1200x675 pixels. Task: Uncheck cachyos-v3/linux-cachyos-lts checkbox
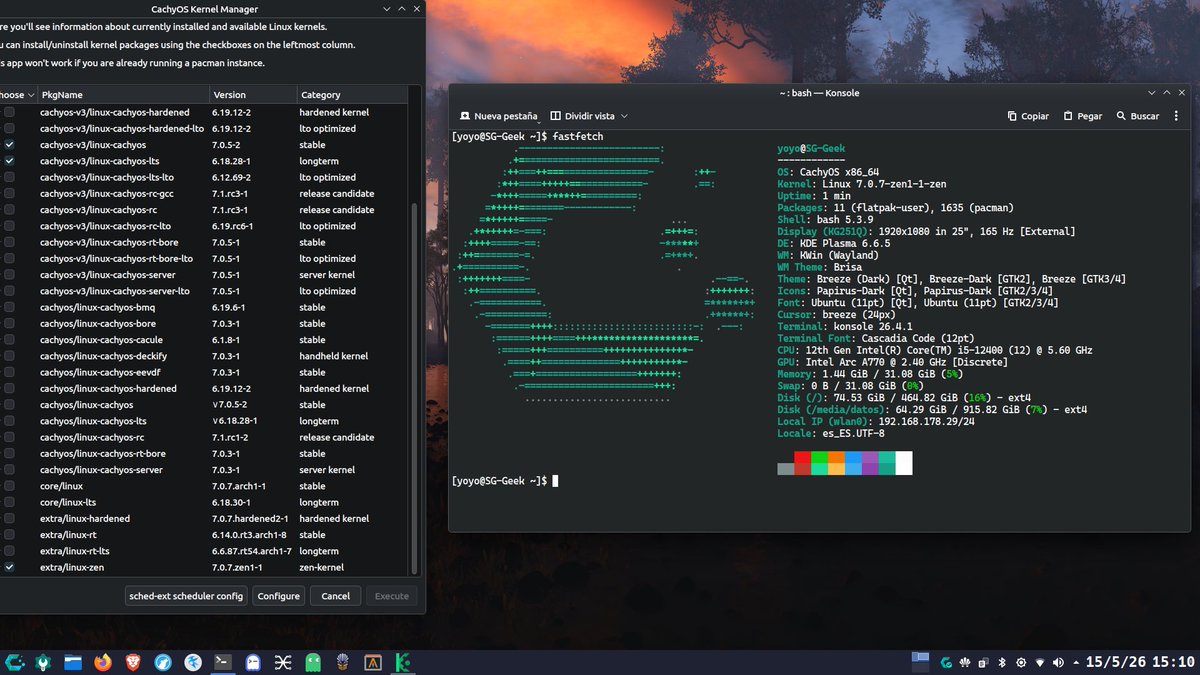(x=10, y=161)
